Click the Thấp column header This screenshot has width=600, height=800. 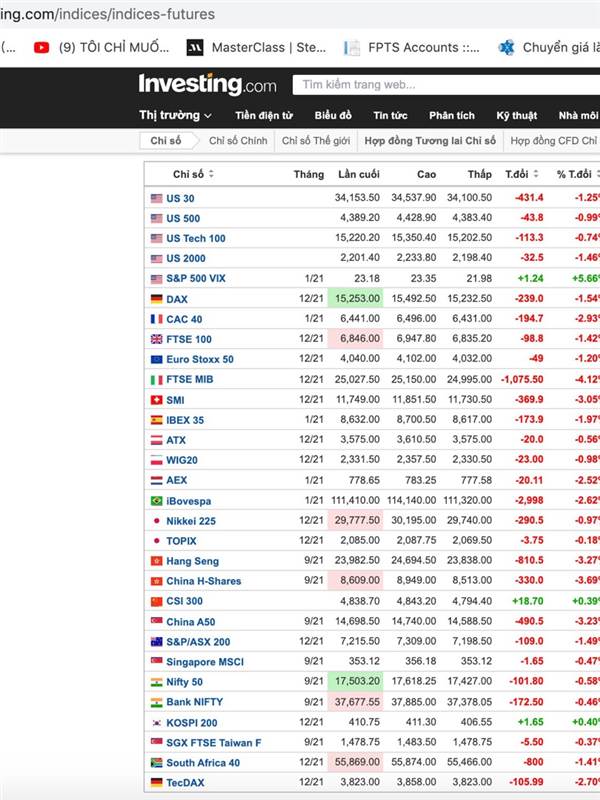[480, 174]
